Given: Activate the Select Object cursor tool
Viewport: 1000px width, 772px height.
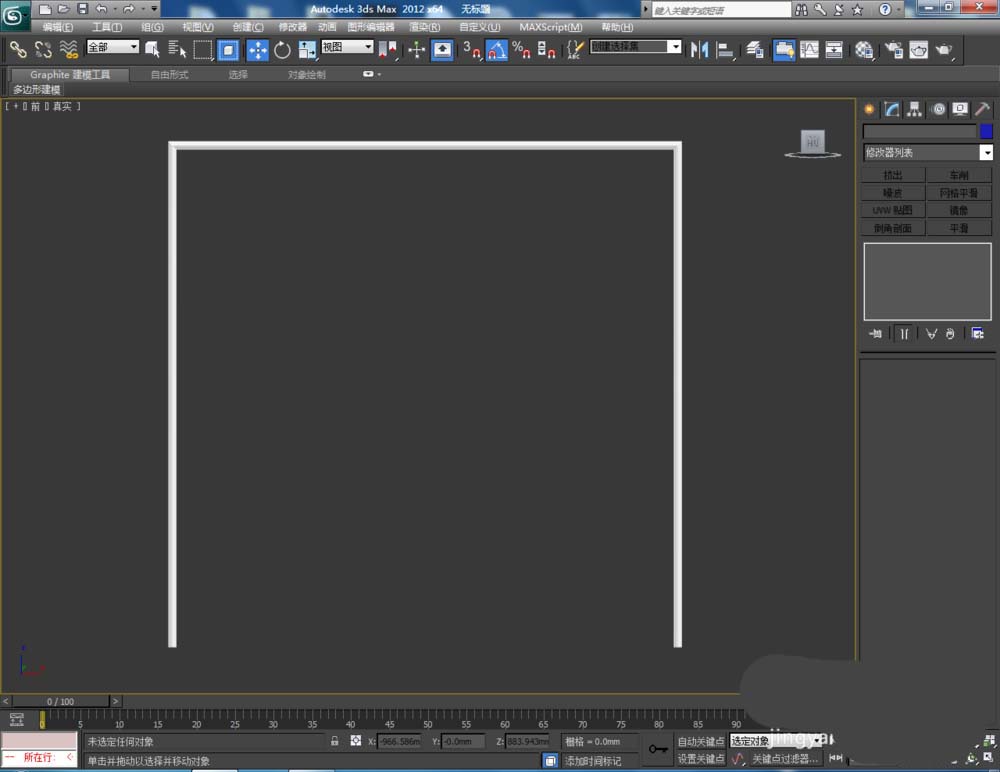Looking at the screenshot, I should click(152, 50).
